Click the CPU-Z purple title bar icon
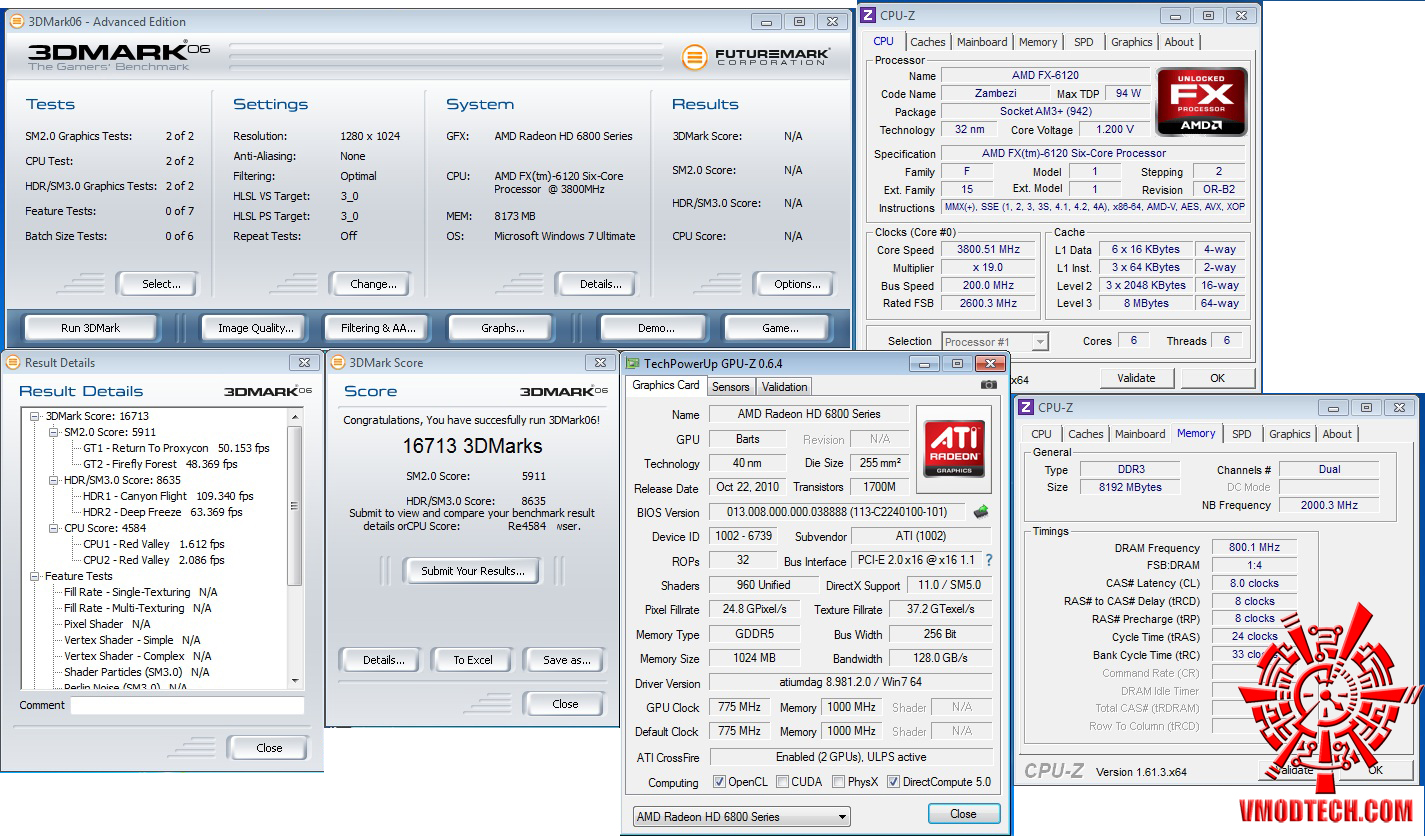The image size is (1425, 836). 869,15
